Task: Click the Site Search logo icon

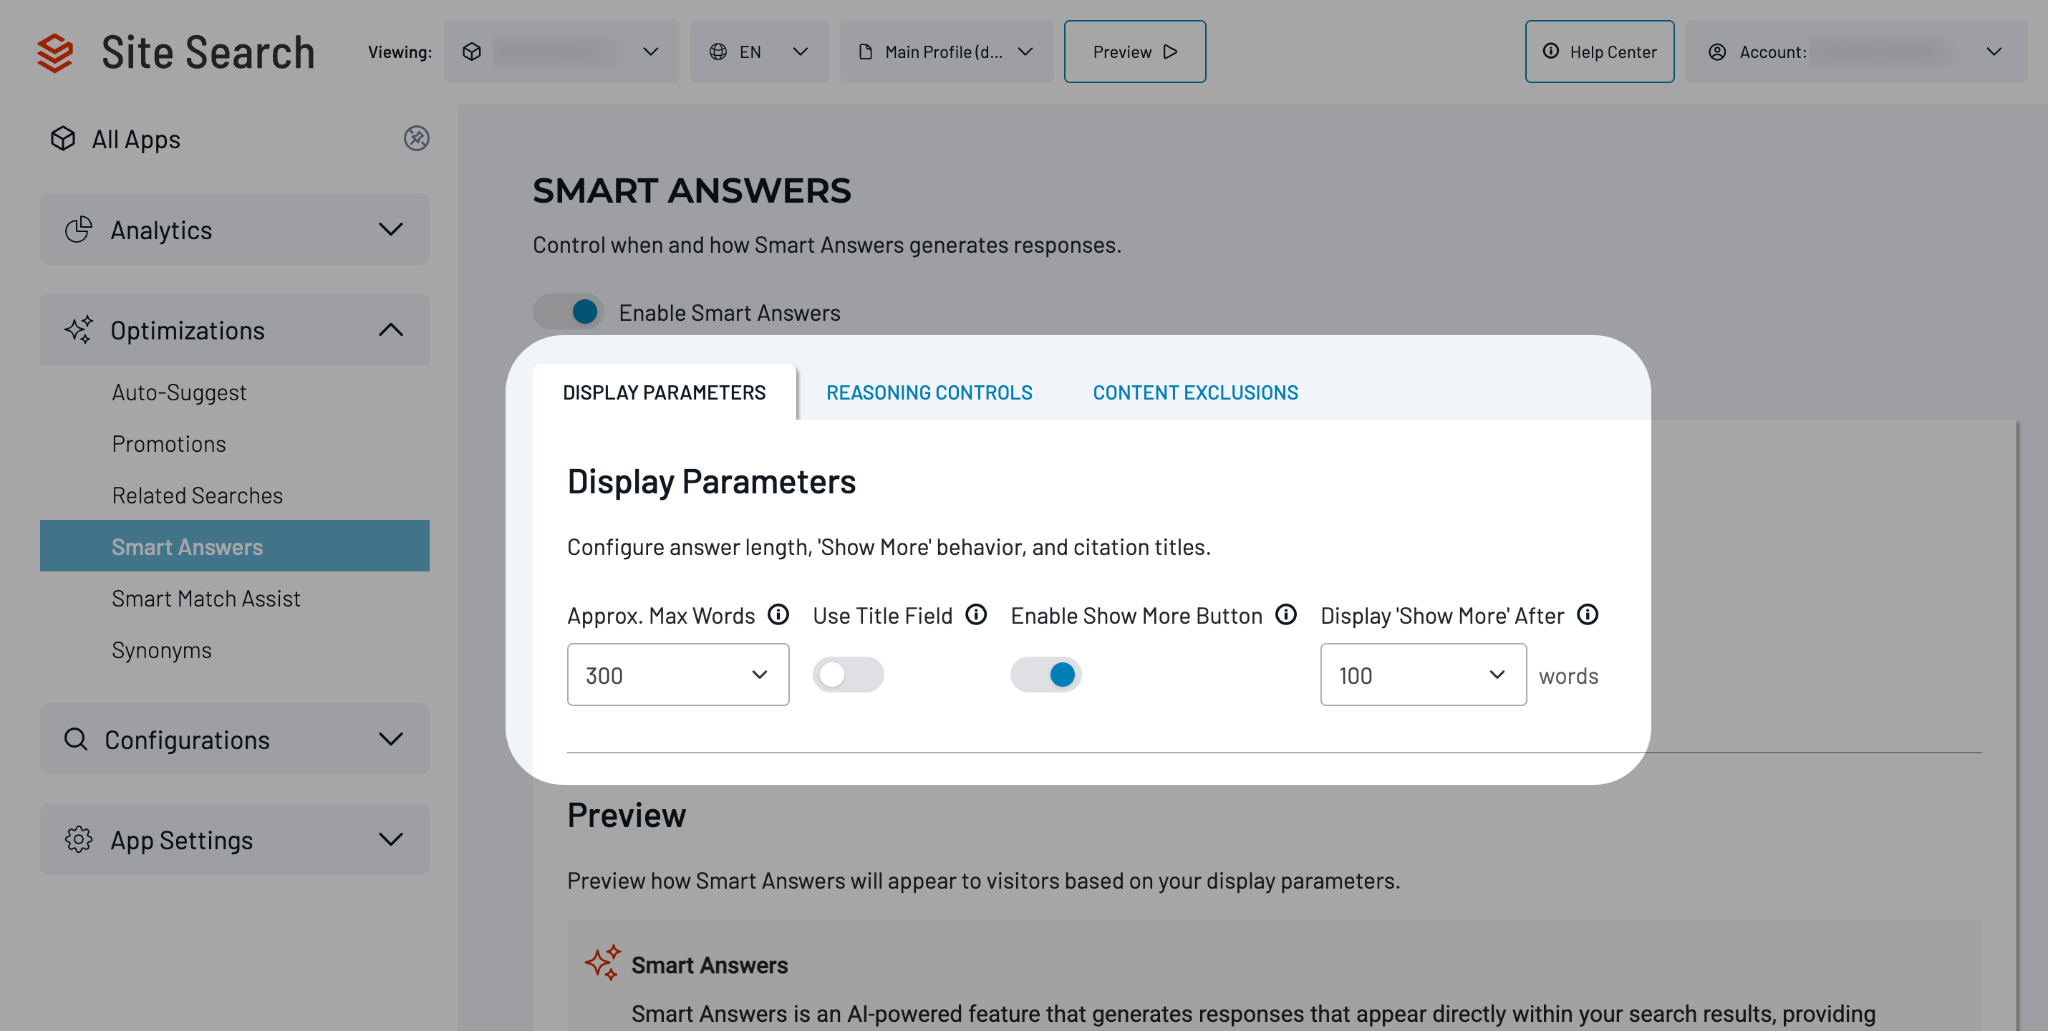Action: [55, 52]
